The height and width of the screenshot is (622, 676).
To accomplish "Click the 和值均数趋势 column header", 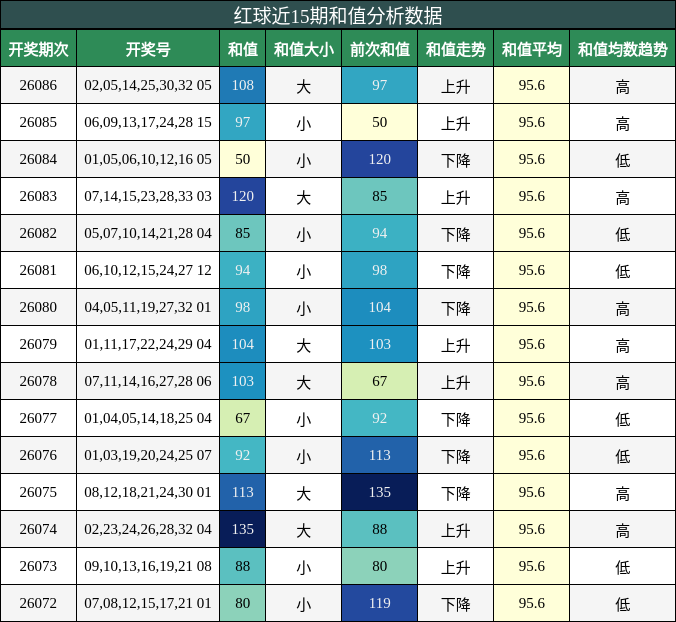I will coord(623,49).
